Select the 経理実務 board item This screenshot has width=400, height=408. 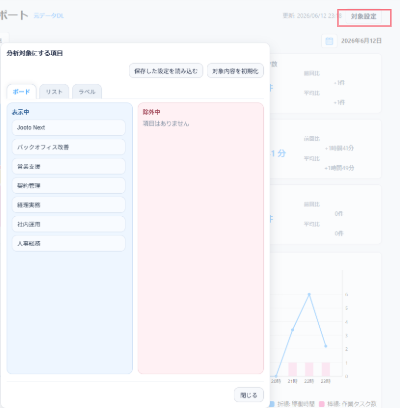tap(69, 205)
